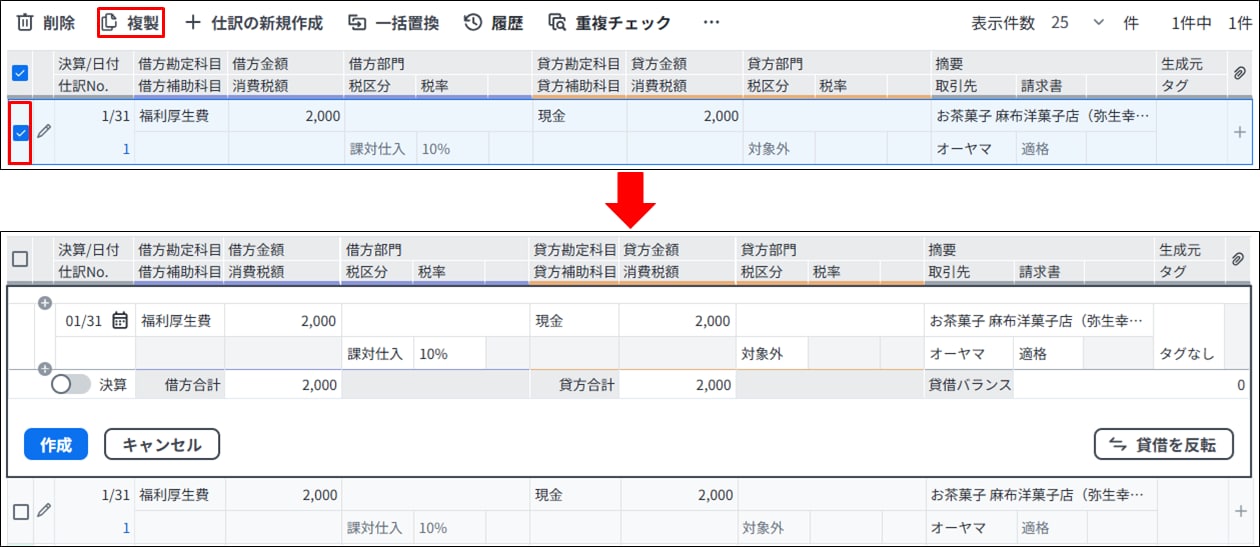Click the キャンセル button

pos(162,445)
